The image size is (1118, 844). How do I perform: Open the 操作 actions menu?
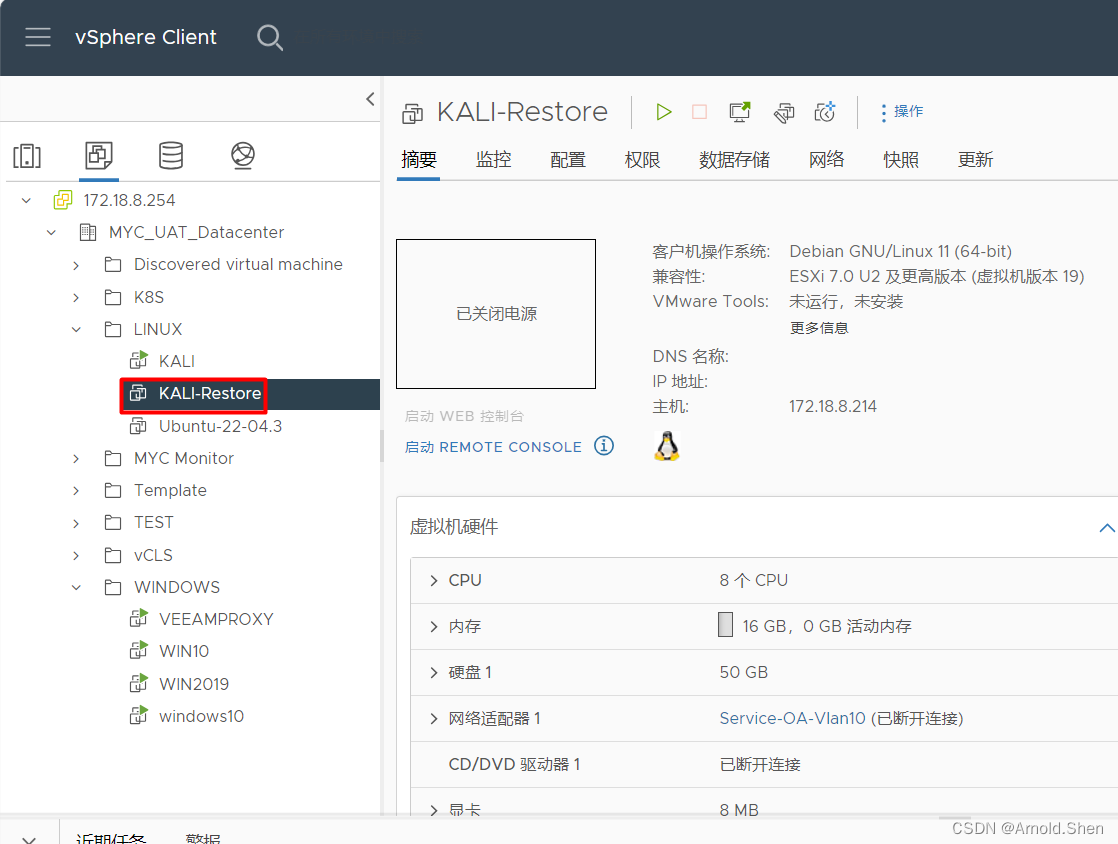click(902, 112)
